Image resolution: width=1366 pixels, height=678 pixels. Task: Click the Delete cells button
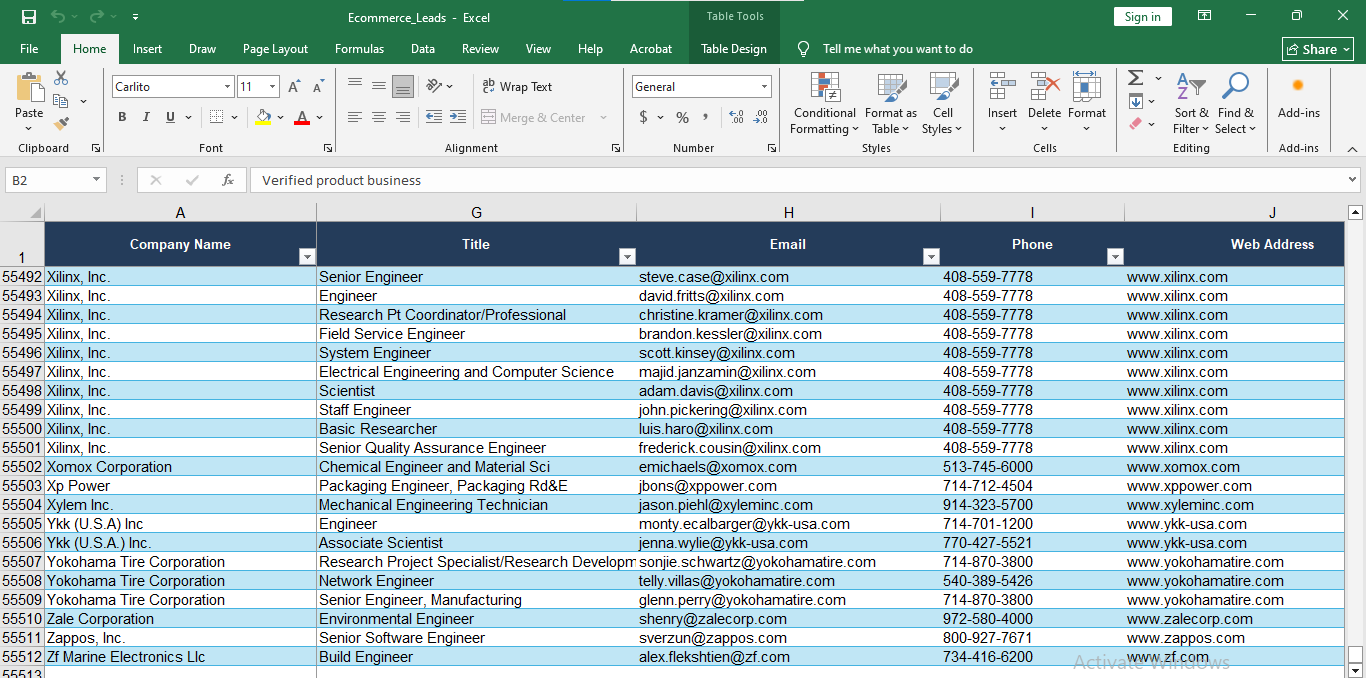(x=1044, y=103)
